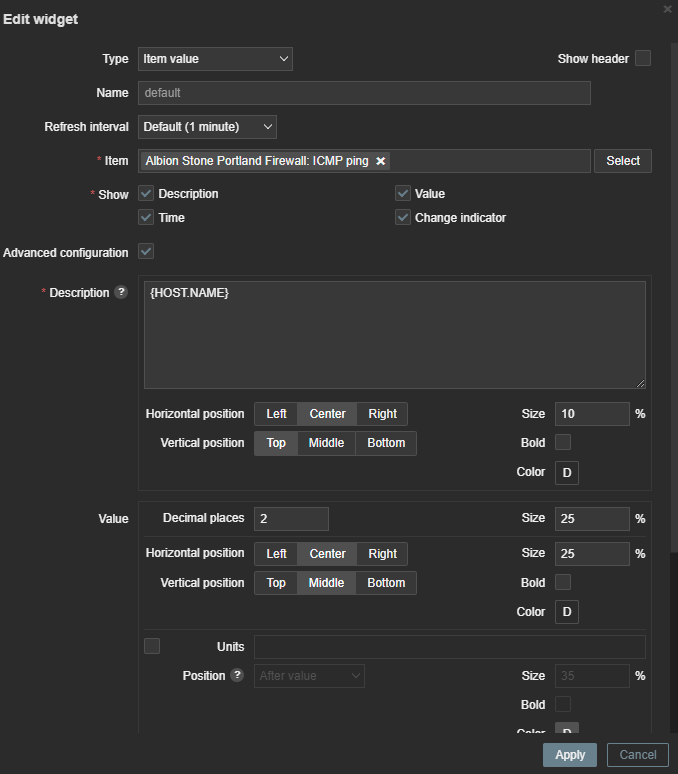Screen dimensions: 678x774
Task: Open the units Position dropdown
Action: (310, 676)
